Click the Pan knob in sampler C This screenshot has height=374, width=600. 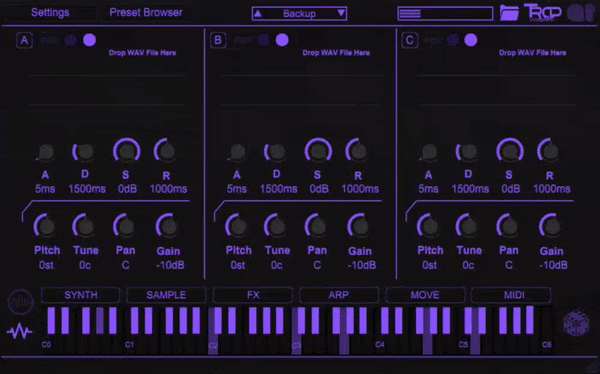509,226
